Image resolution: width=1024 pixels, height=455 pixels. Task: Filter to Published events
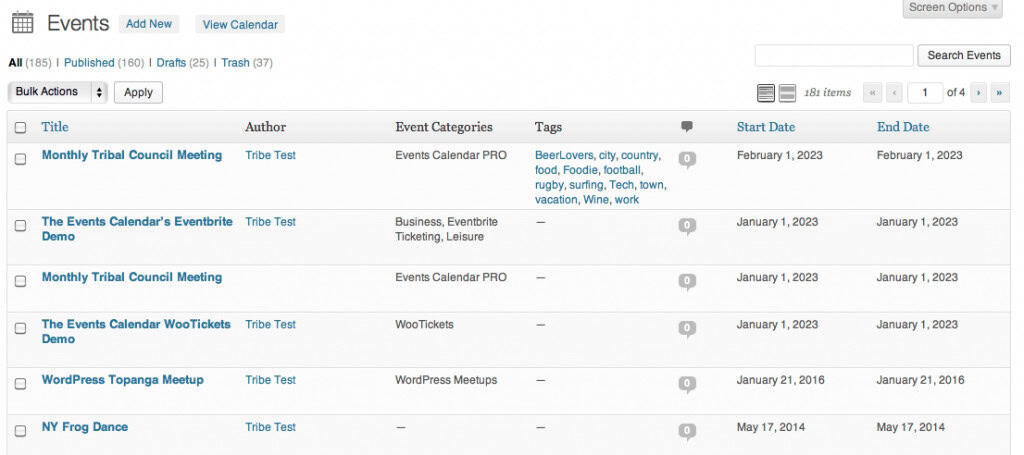[89, 63]
